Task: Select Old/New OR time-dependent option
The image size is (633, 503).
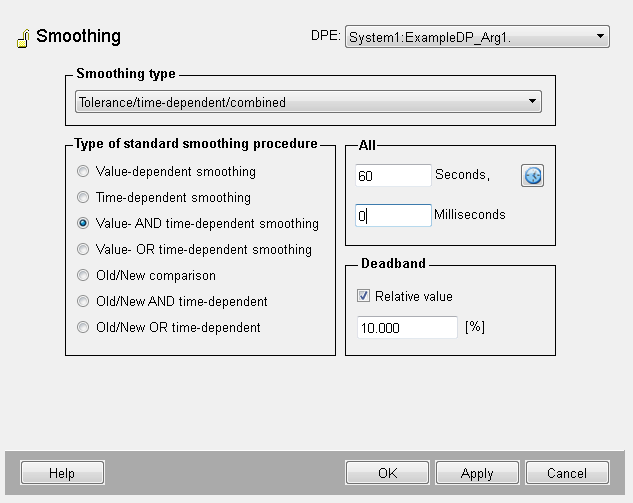Action: pos(83,328)
